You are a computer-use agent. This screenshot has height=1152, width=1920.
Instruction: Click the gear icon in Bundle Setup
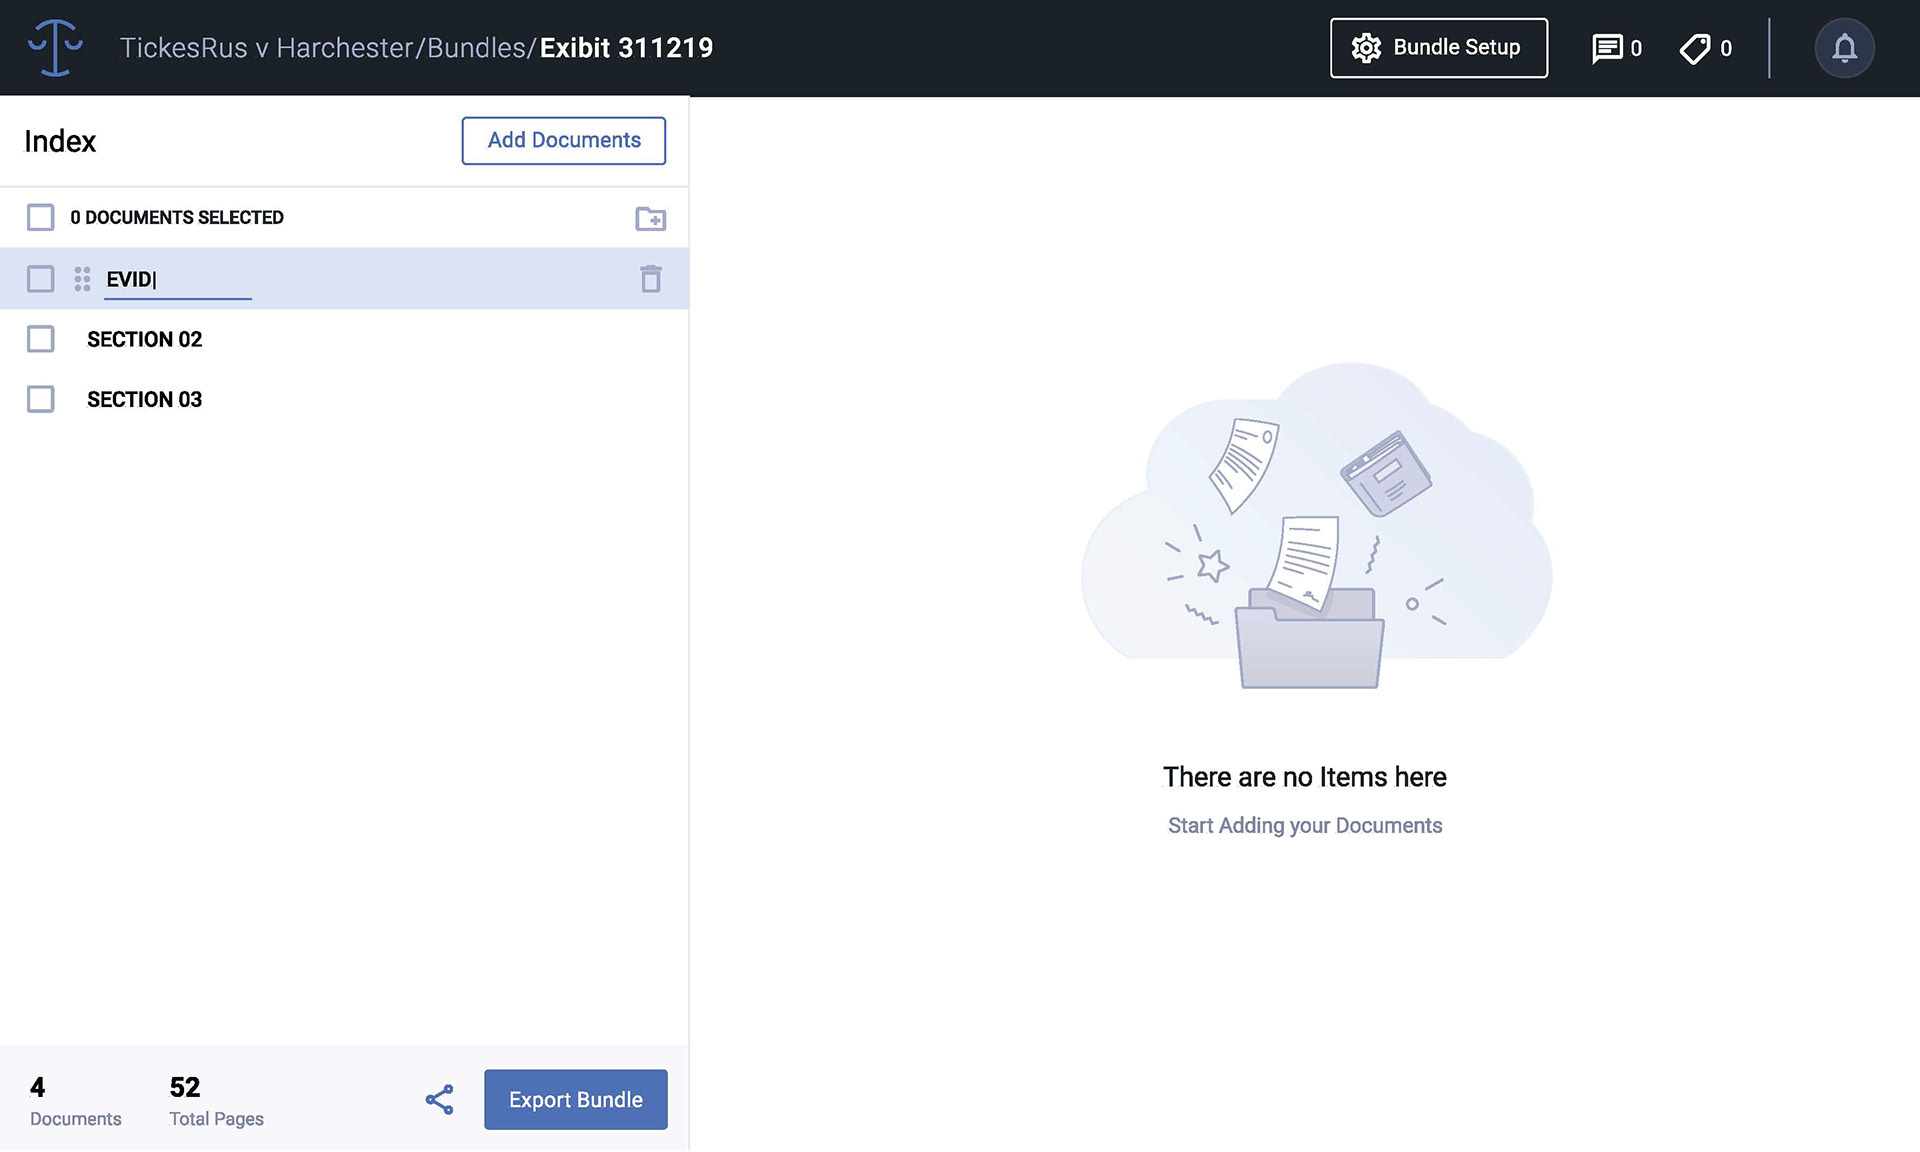click(1366, 48)
